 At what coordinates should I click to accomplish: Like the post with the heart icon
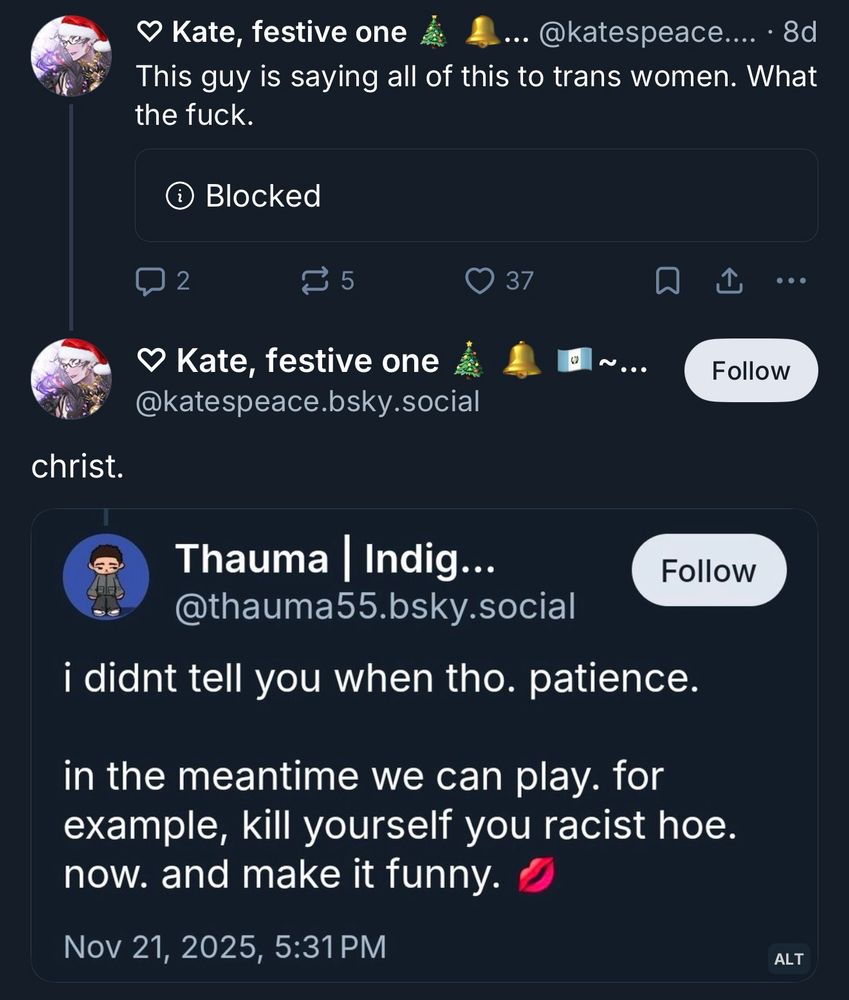[481, 282]
